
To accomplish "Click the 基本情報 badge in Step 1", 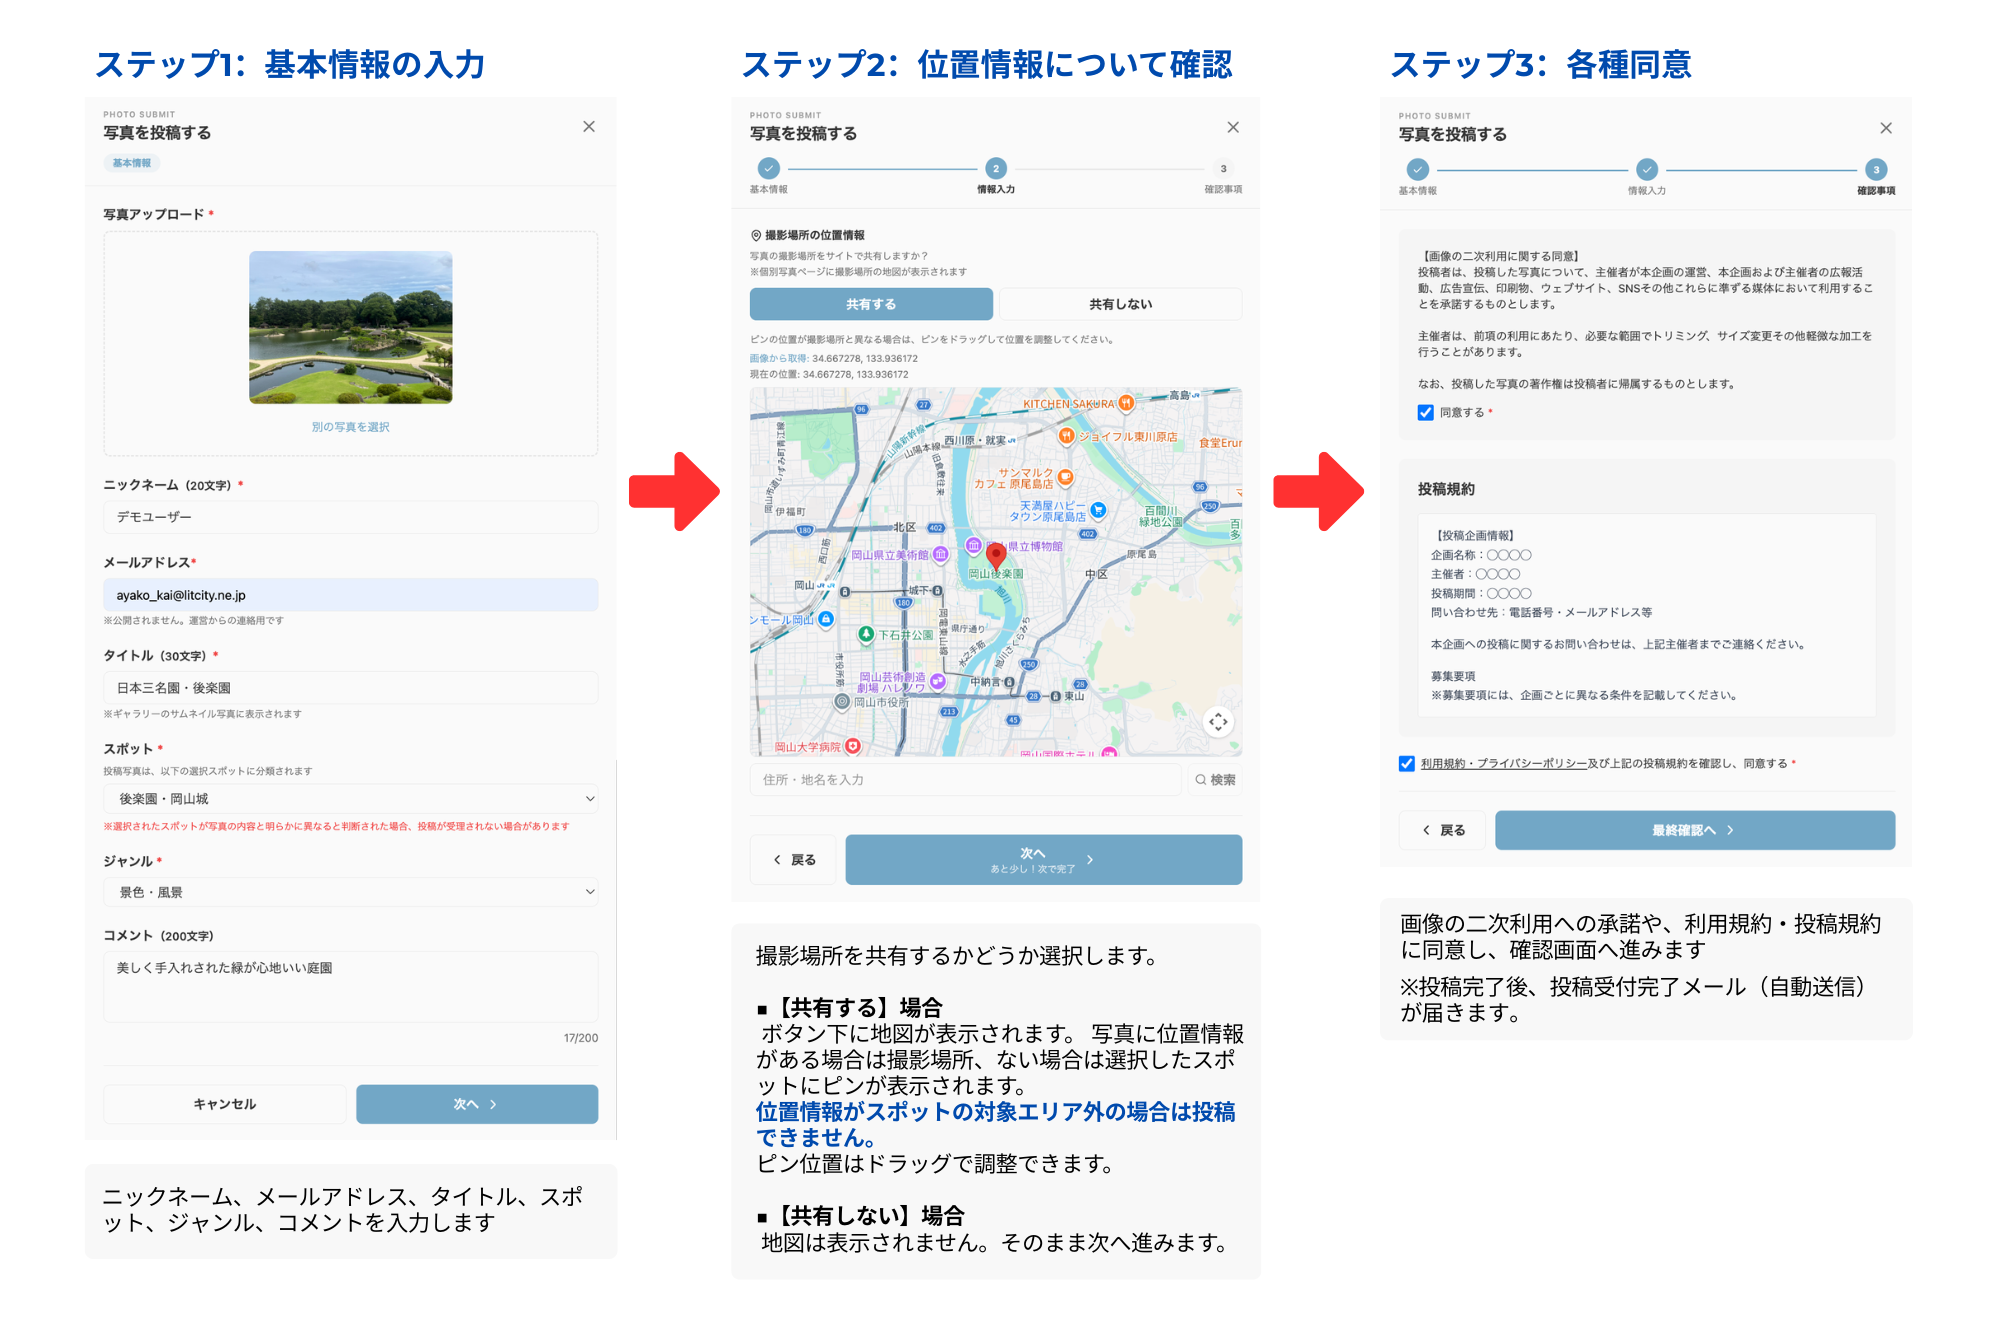I will 132,163.
